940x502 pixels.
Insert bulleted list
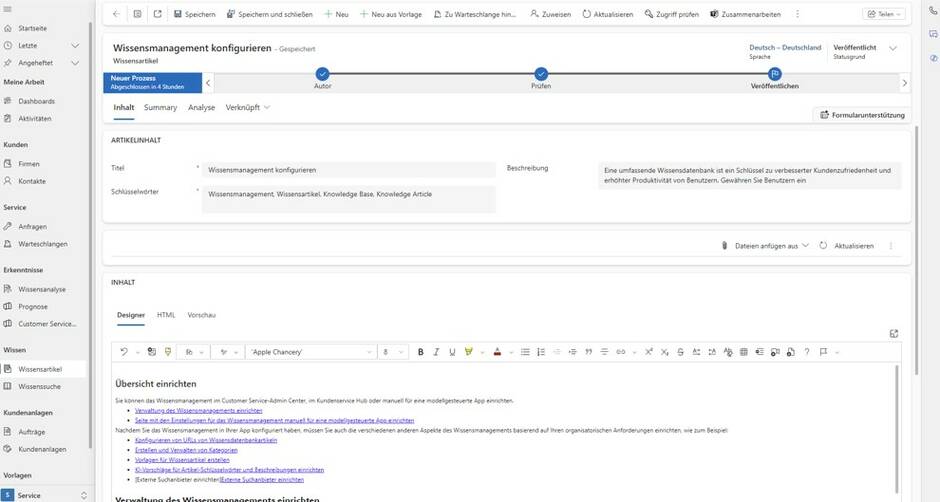tap(525, 352)
